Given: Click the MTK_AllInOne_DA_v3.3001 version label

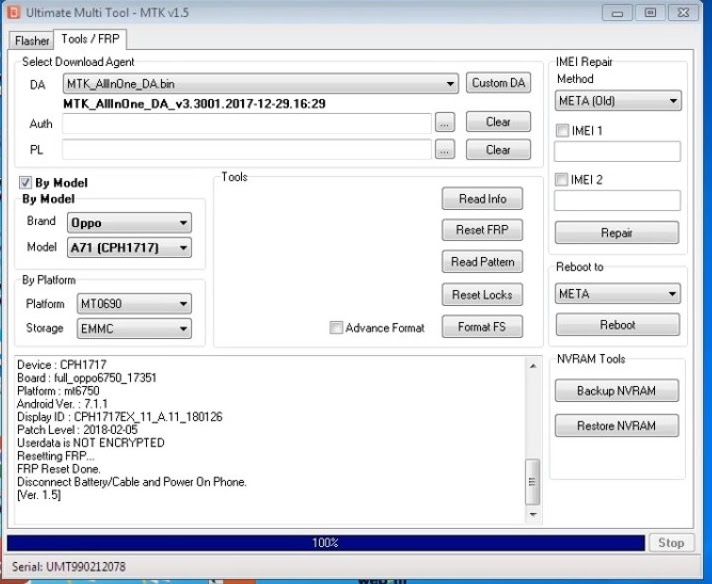Looking at the screenshot, I should [x=194, y=104].
